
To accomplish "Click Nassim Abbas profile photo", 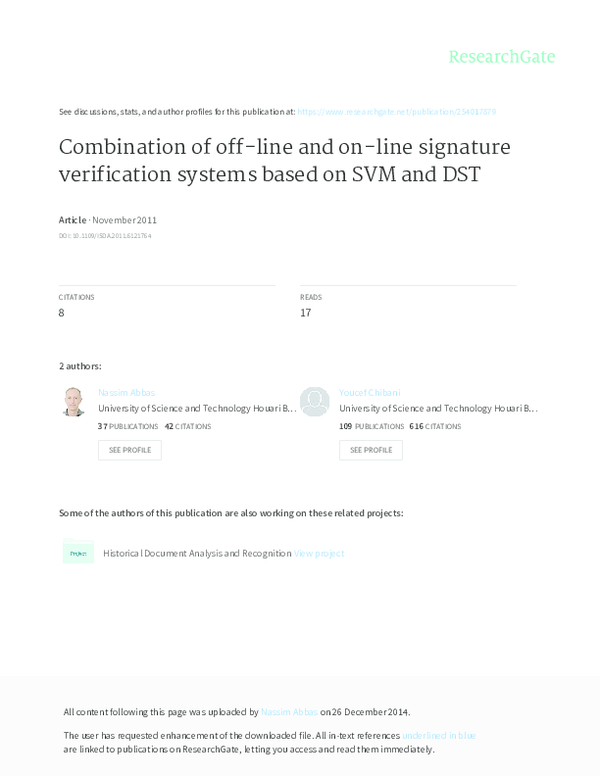I will coord(73,402).
